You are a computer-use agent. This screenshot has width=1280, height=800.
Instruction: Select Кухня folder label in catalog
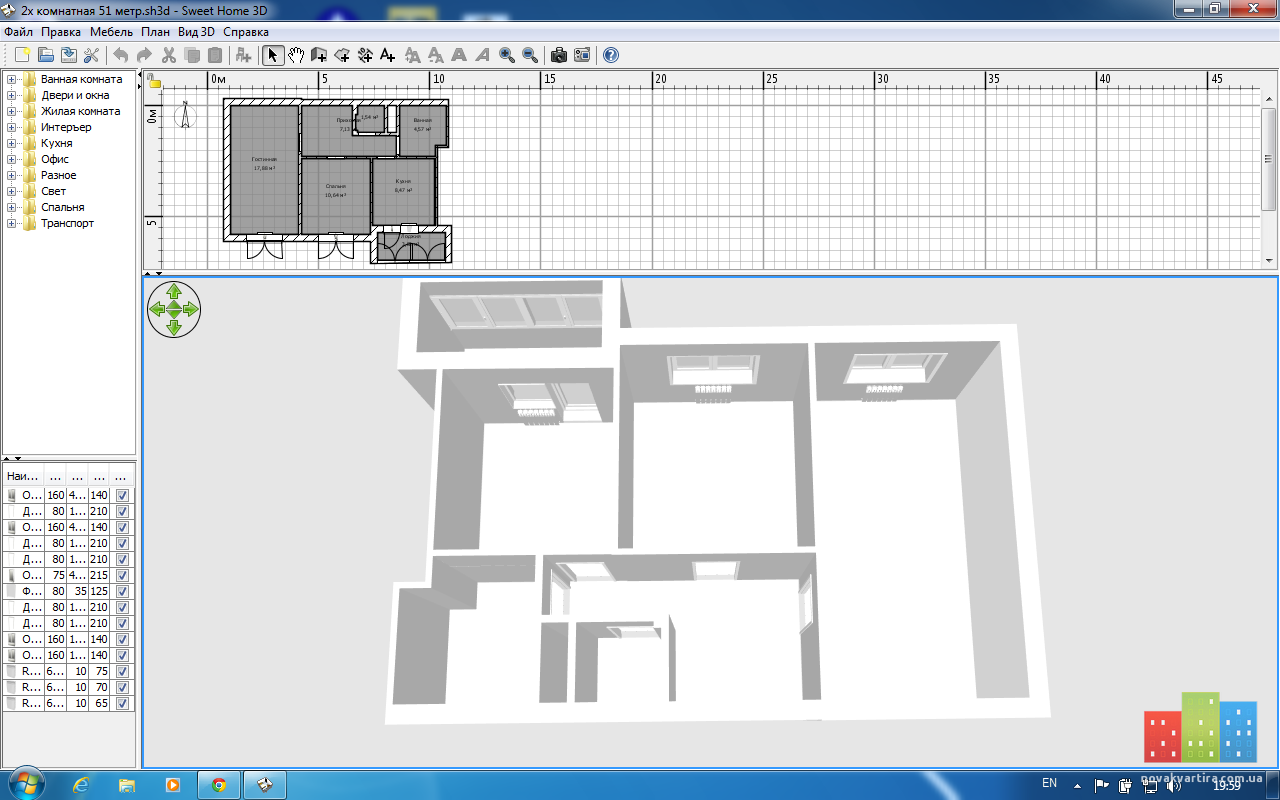point(56,143)
